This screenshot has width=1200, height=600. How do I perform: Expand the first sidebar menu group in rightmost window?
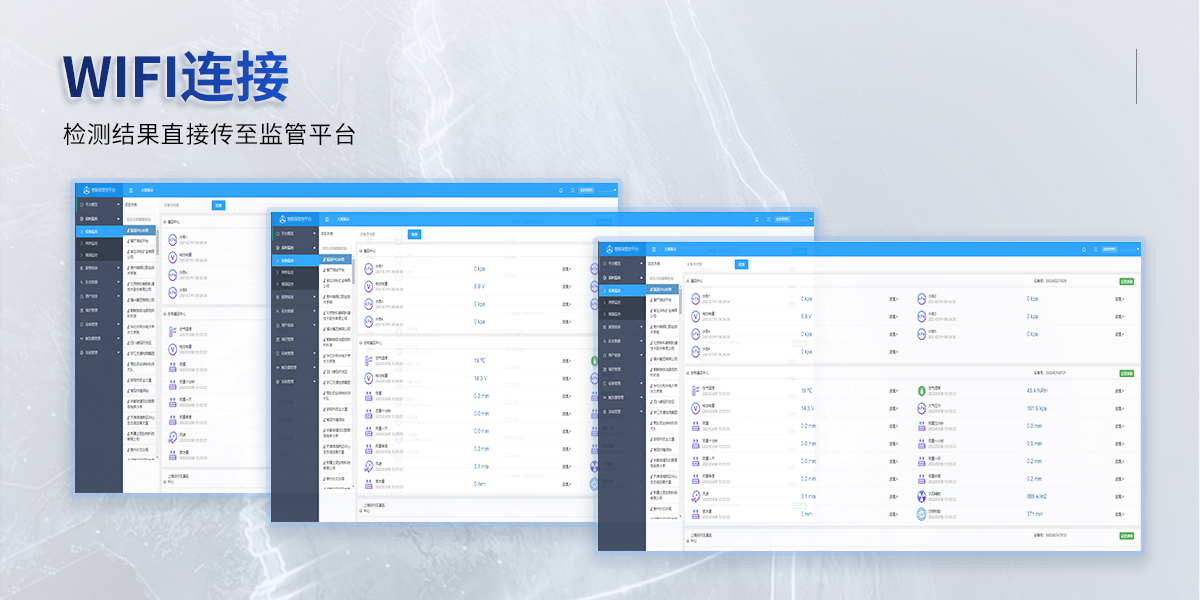(x=621, y=264)
